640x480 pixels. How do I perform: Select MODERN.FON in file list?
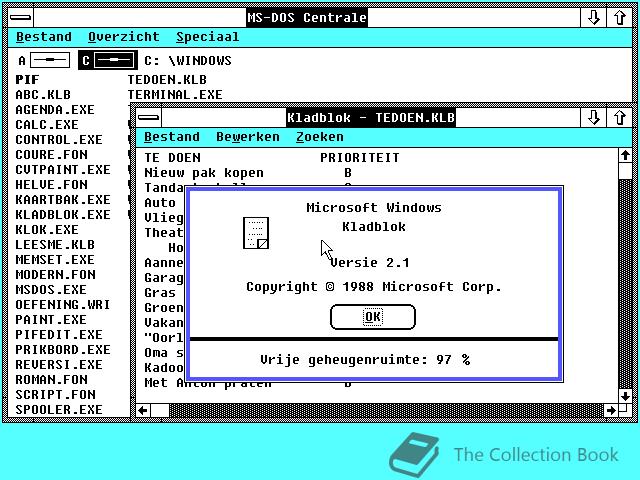point(55,274)
